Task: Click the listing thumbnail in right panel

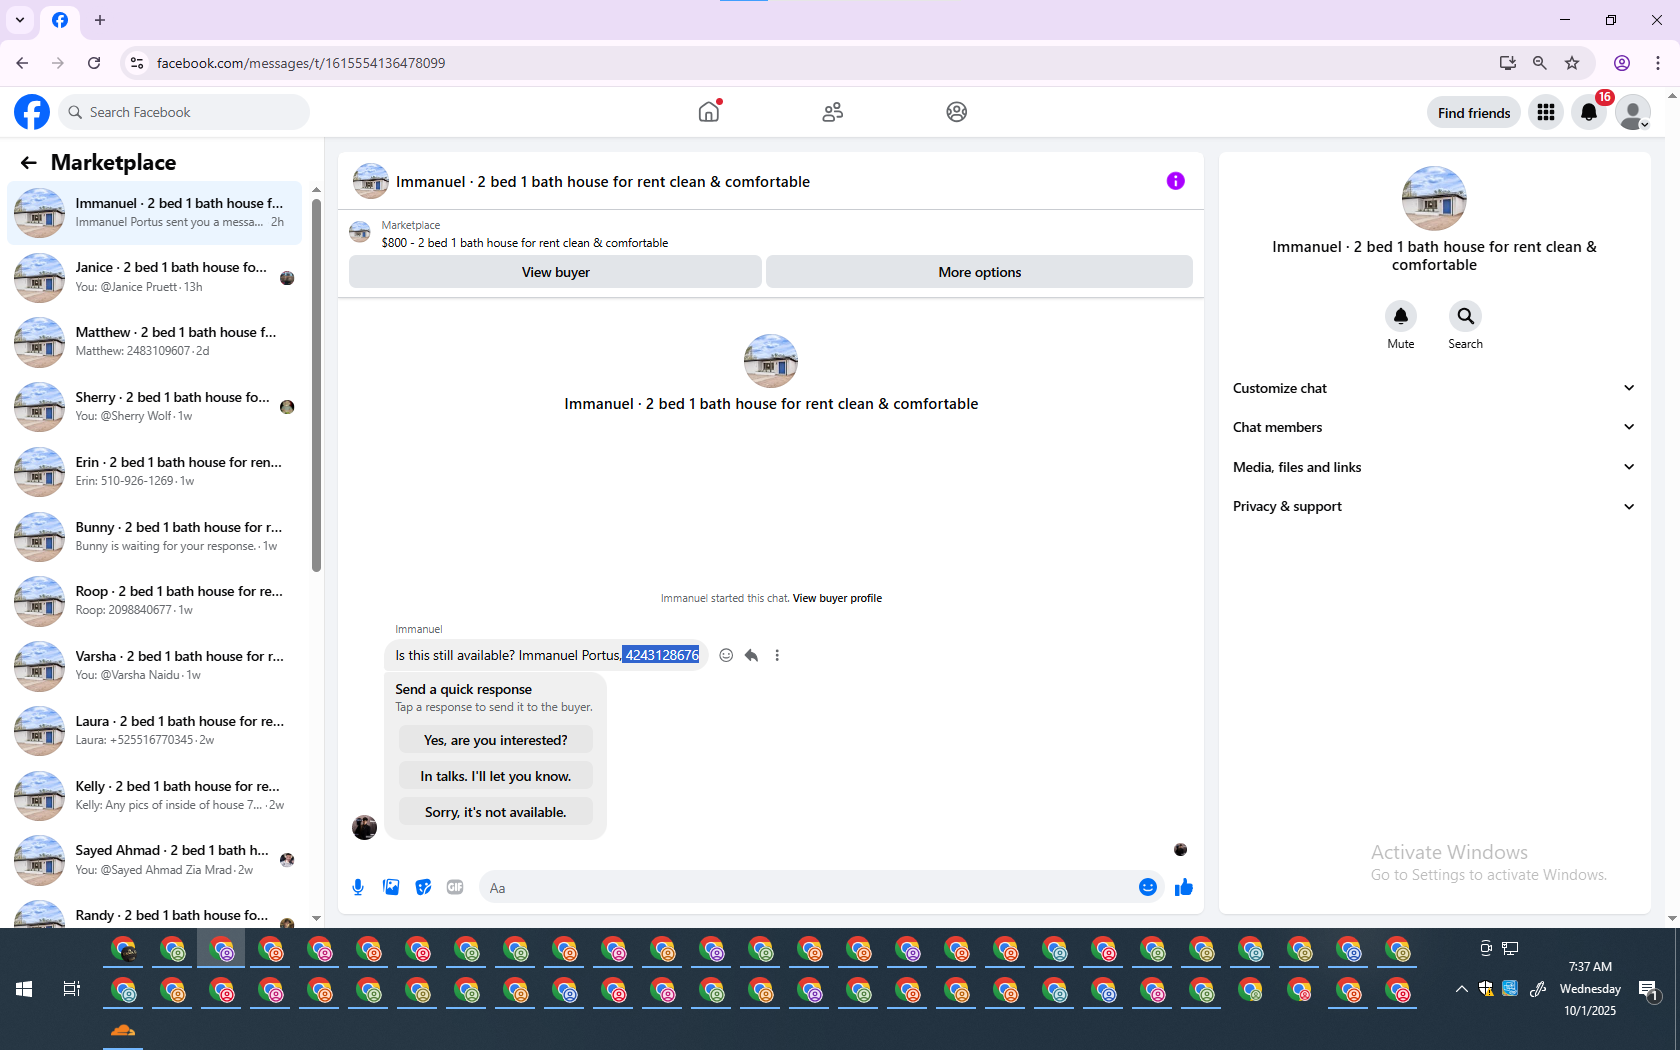Action: pos(1434,198)
